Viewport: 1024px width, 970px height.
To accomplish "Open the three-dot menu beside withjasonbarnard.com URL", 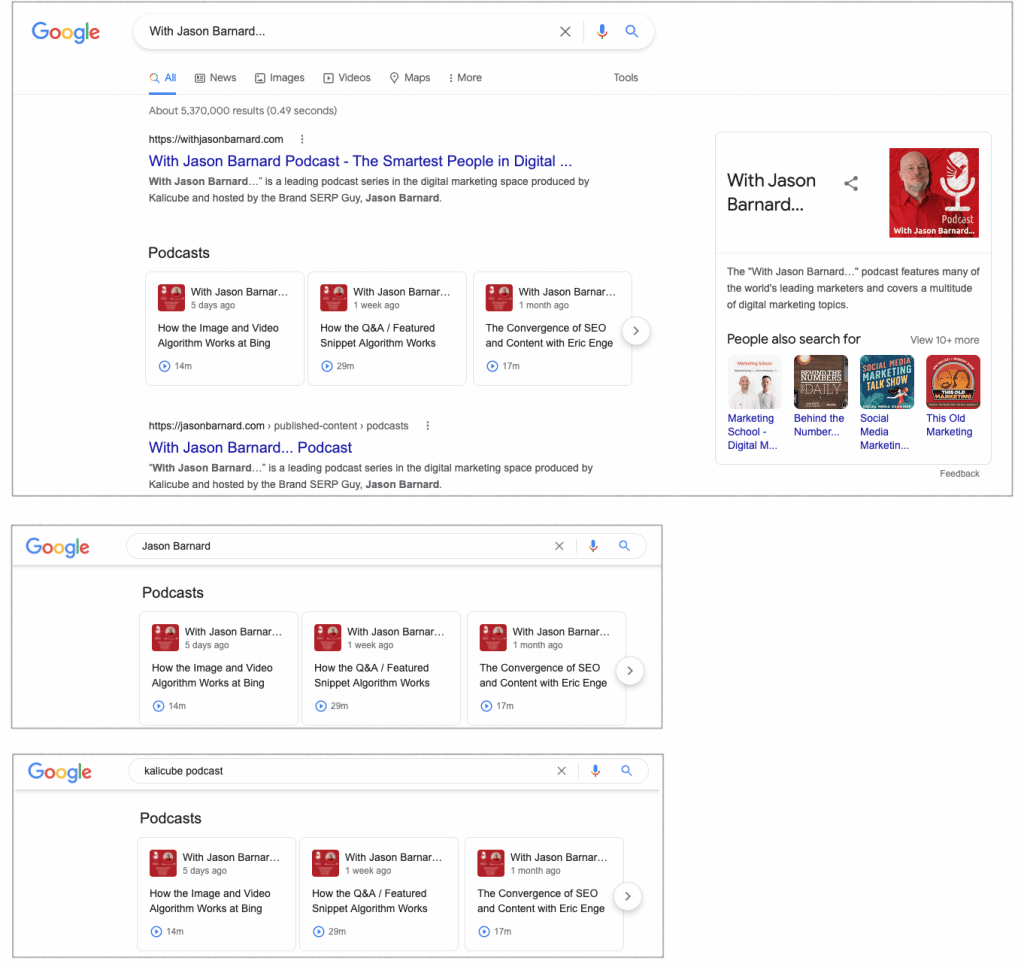I will coord(302,139).
